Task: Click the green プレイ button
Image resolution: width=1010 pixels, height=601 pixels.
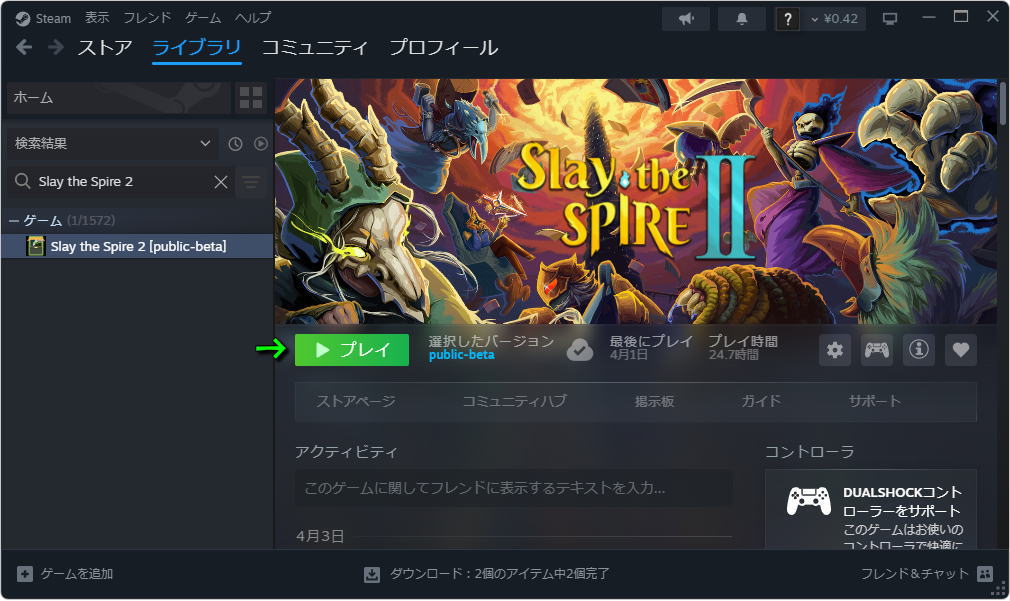Action: pyautogui.click(x=352, y=350)
